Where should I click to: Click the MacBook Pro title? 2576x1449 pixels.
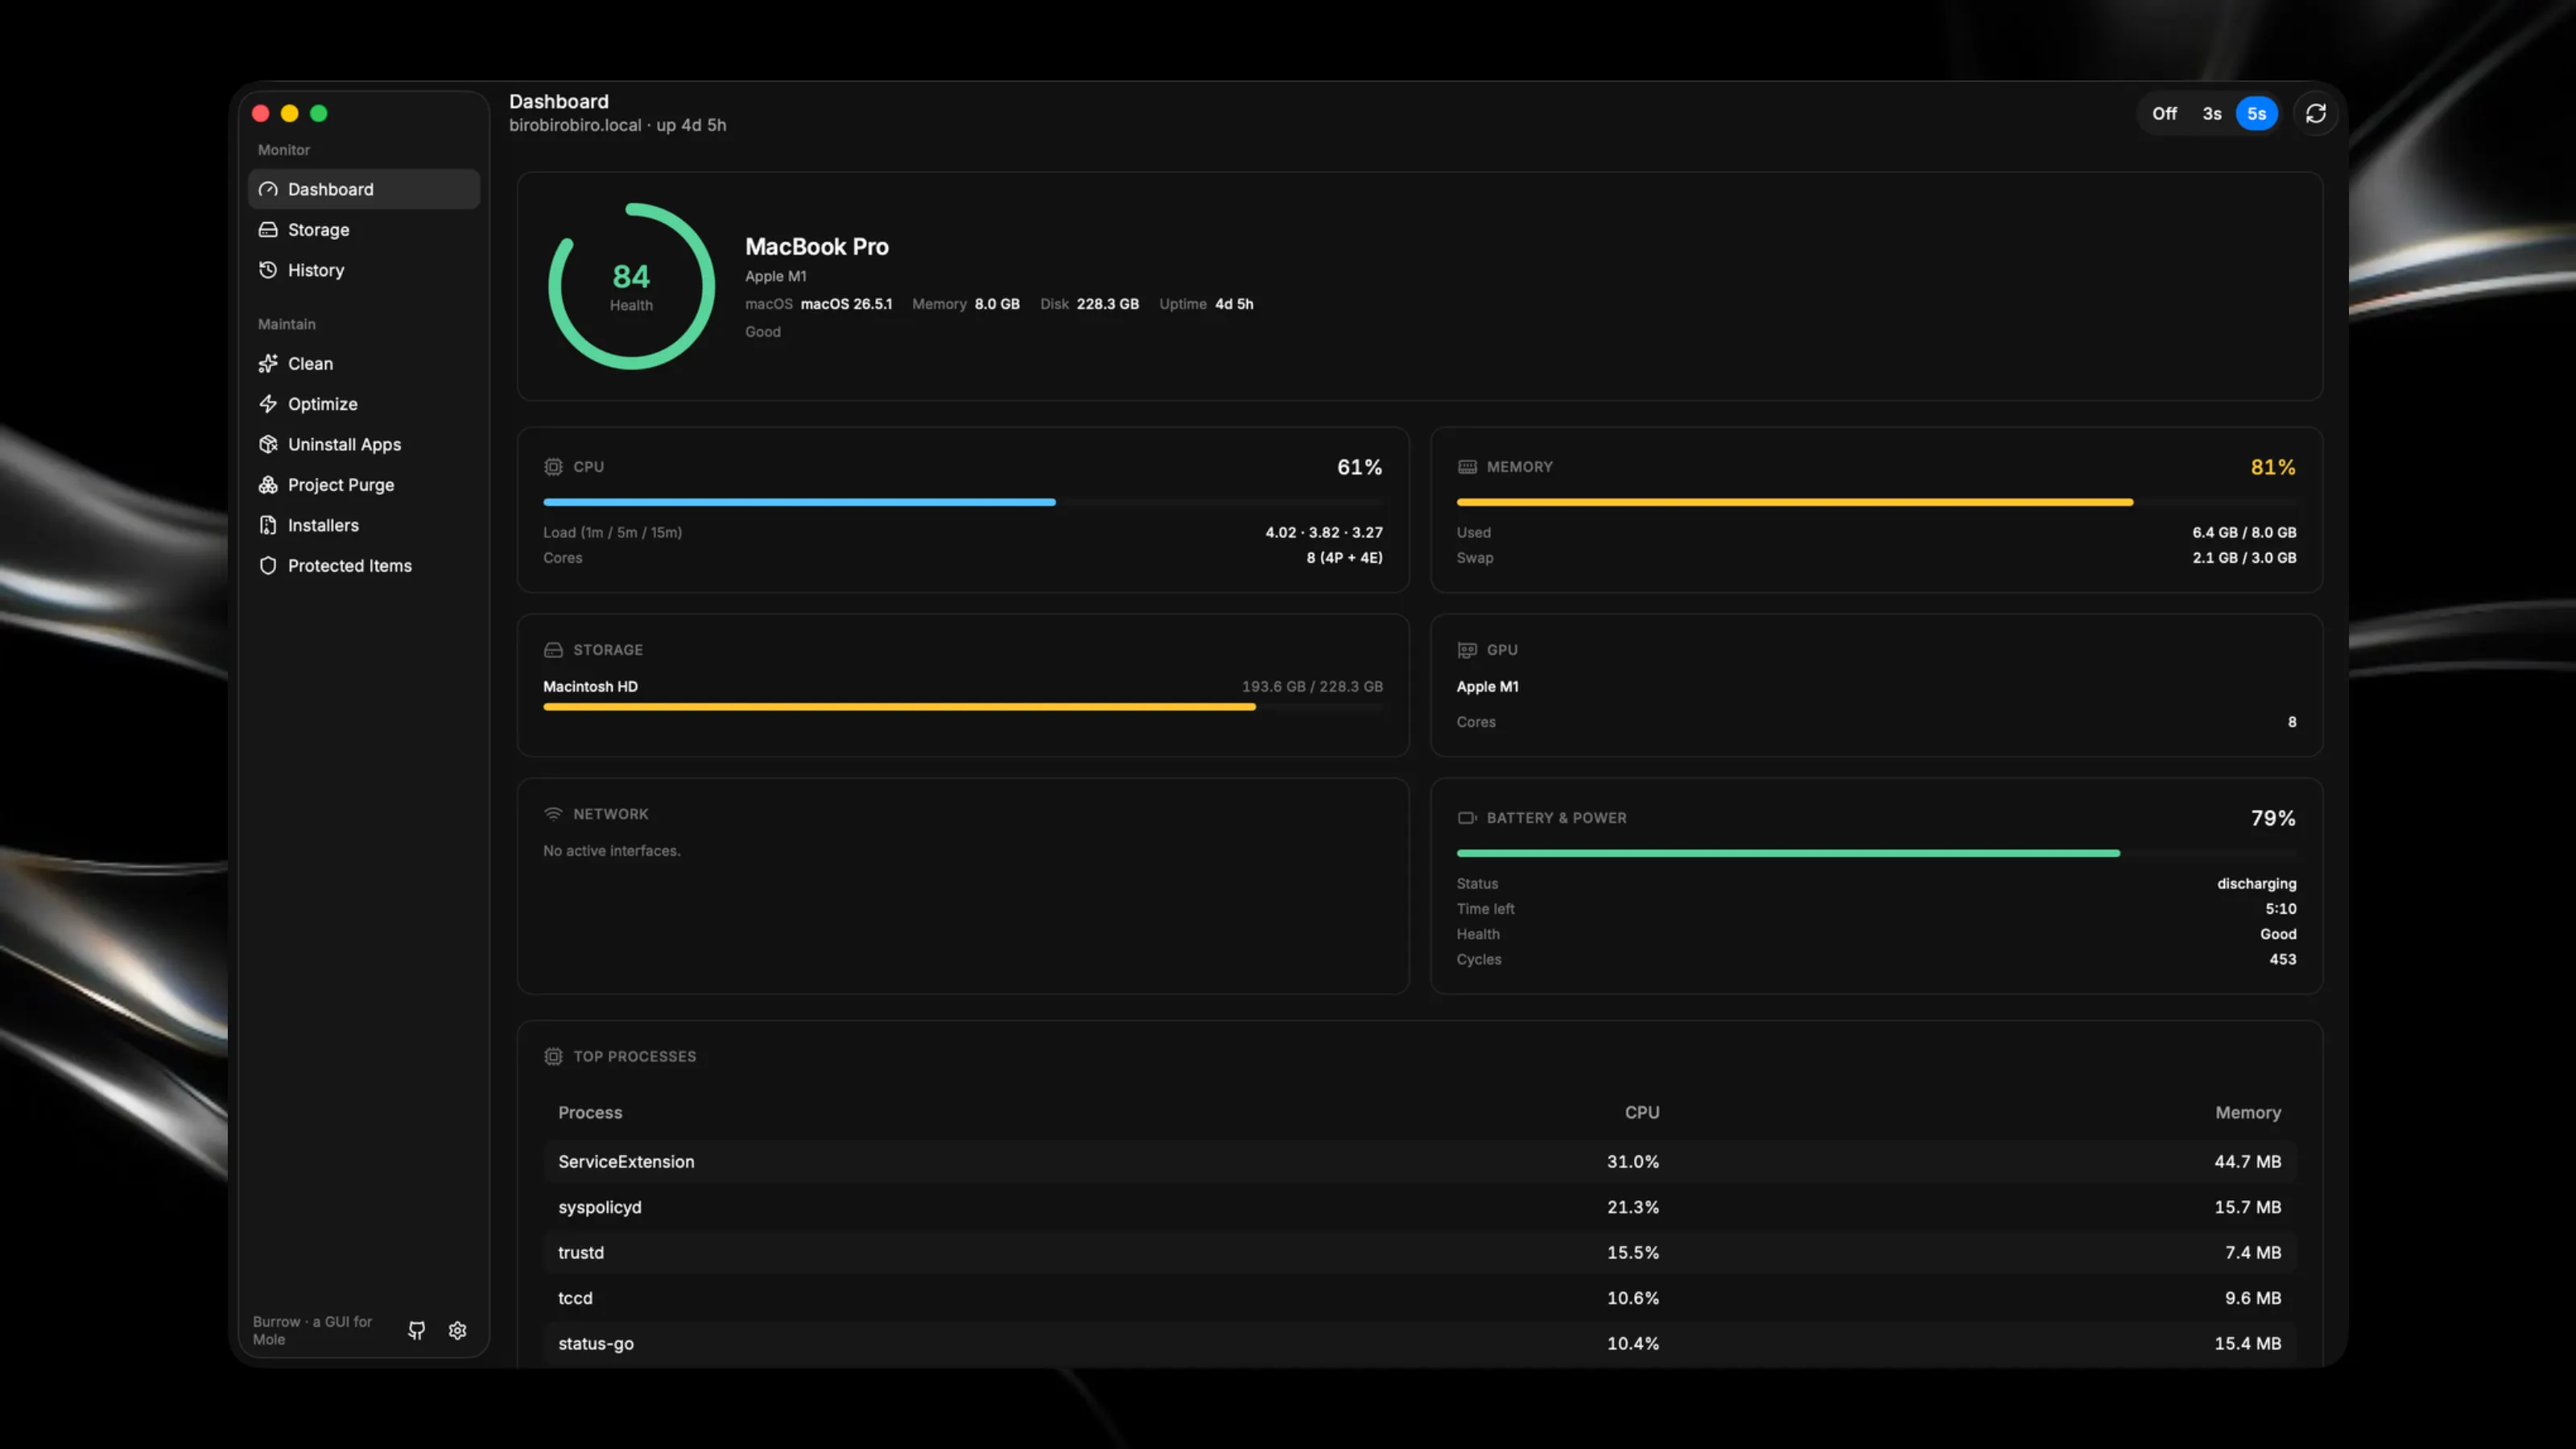(817, 246)
